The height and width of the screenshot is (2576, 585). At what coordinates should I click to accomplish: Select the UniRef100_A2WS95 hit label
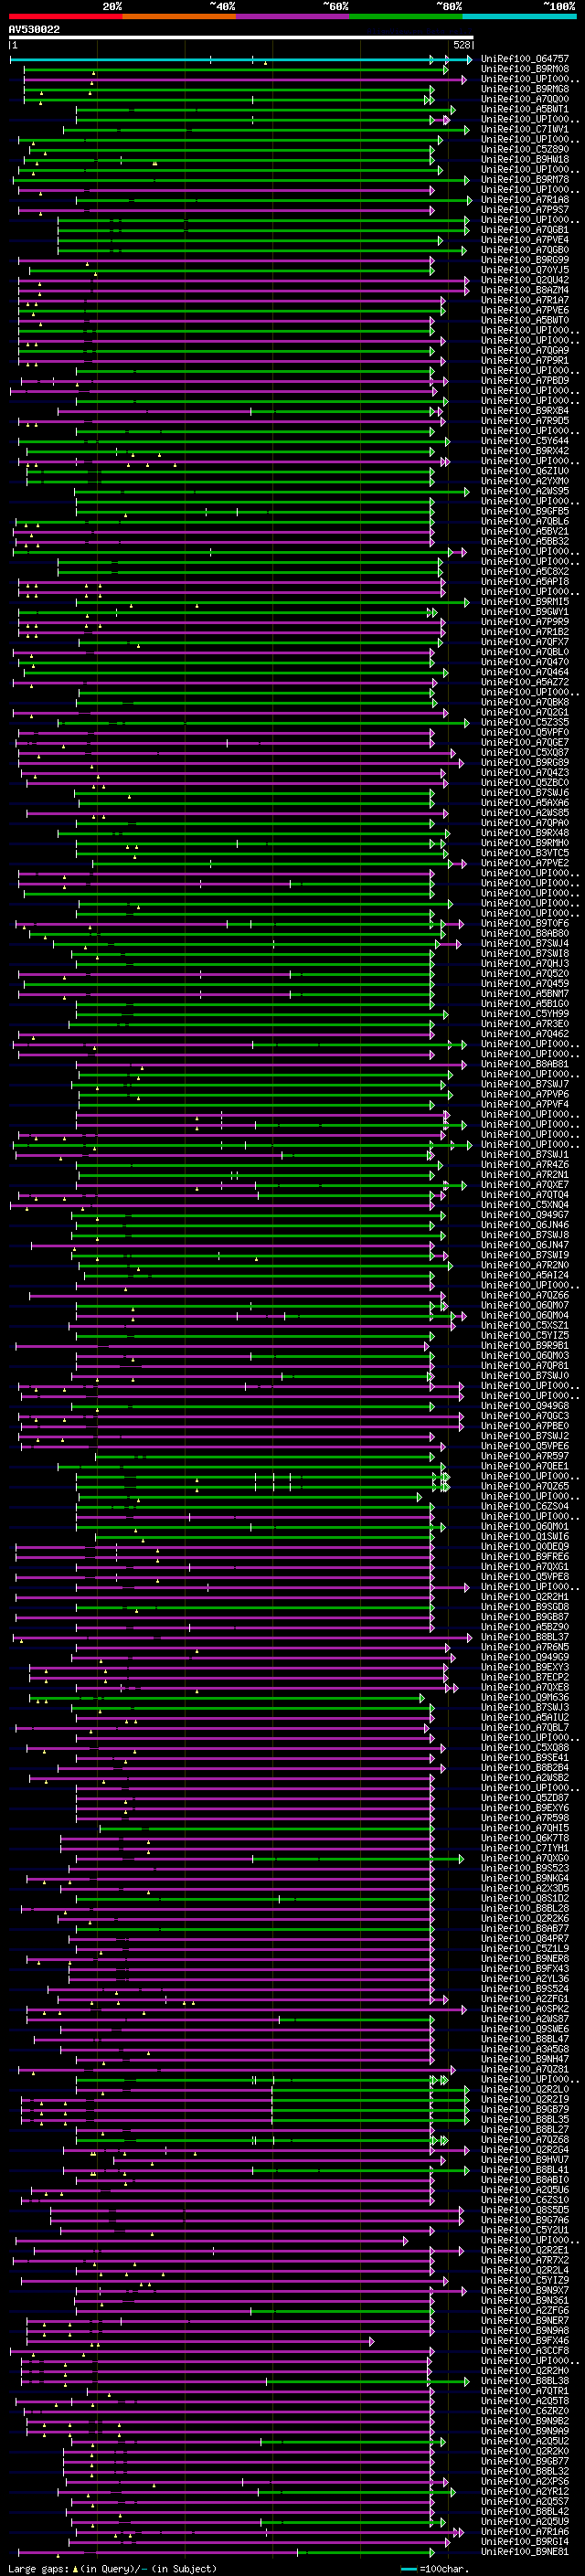(524, 491)
